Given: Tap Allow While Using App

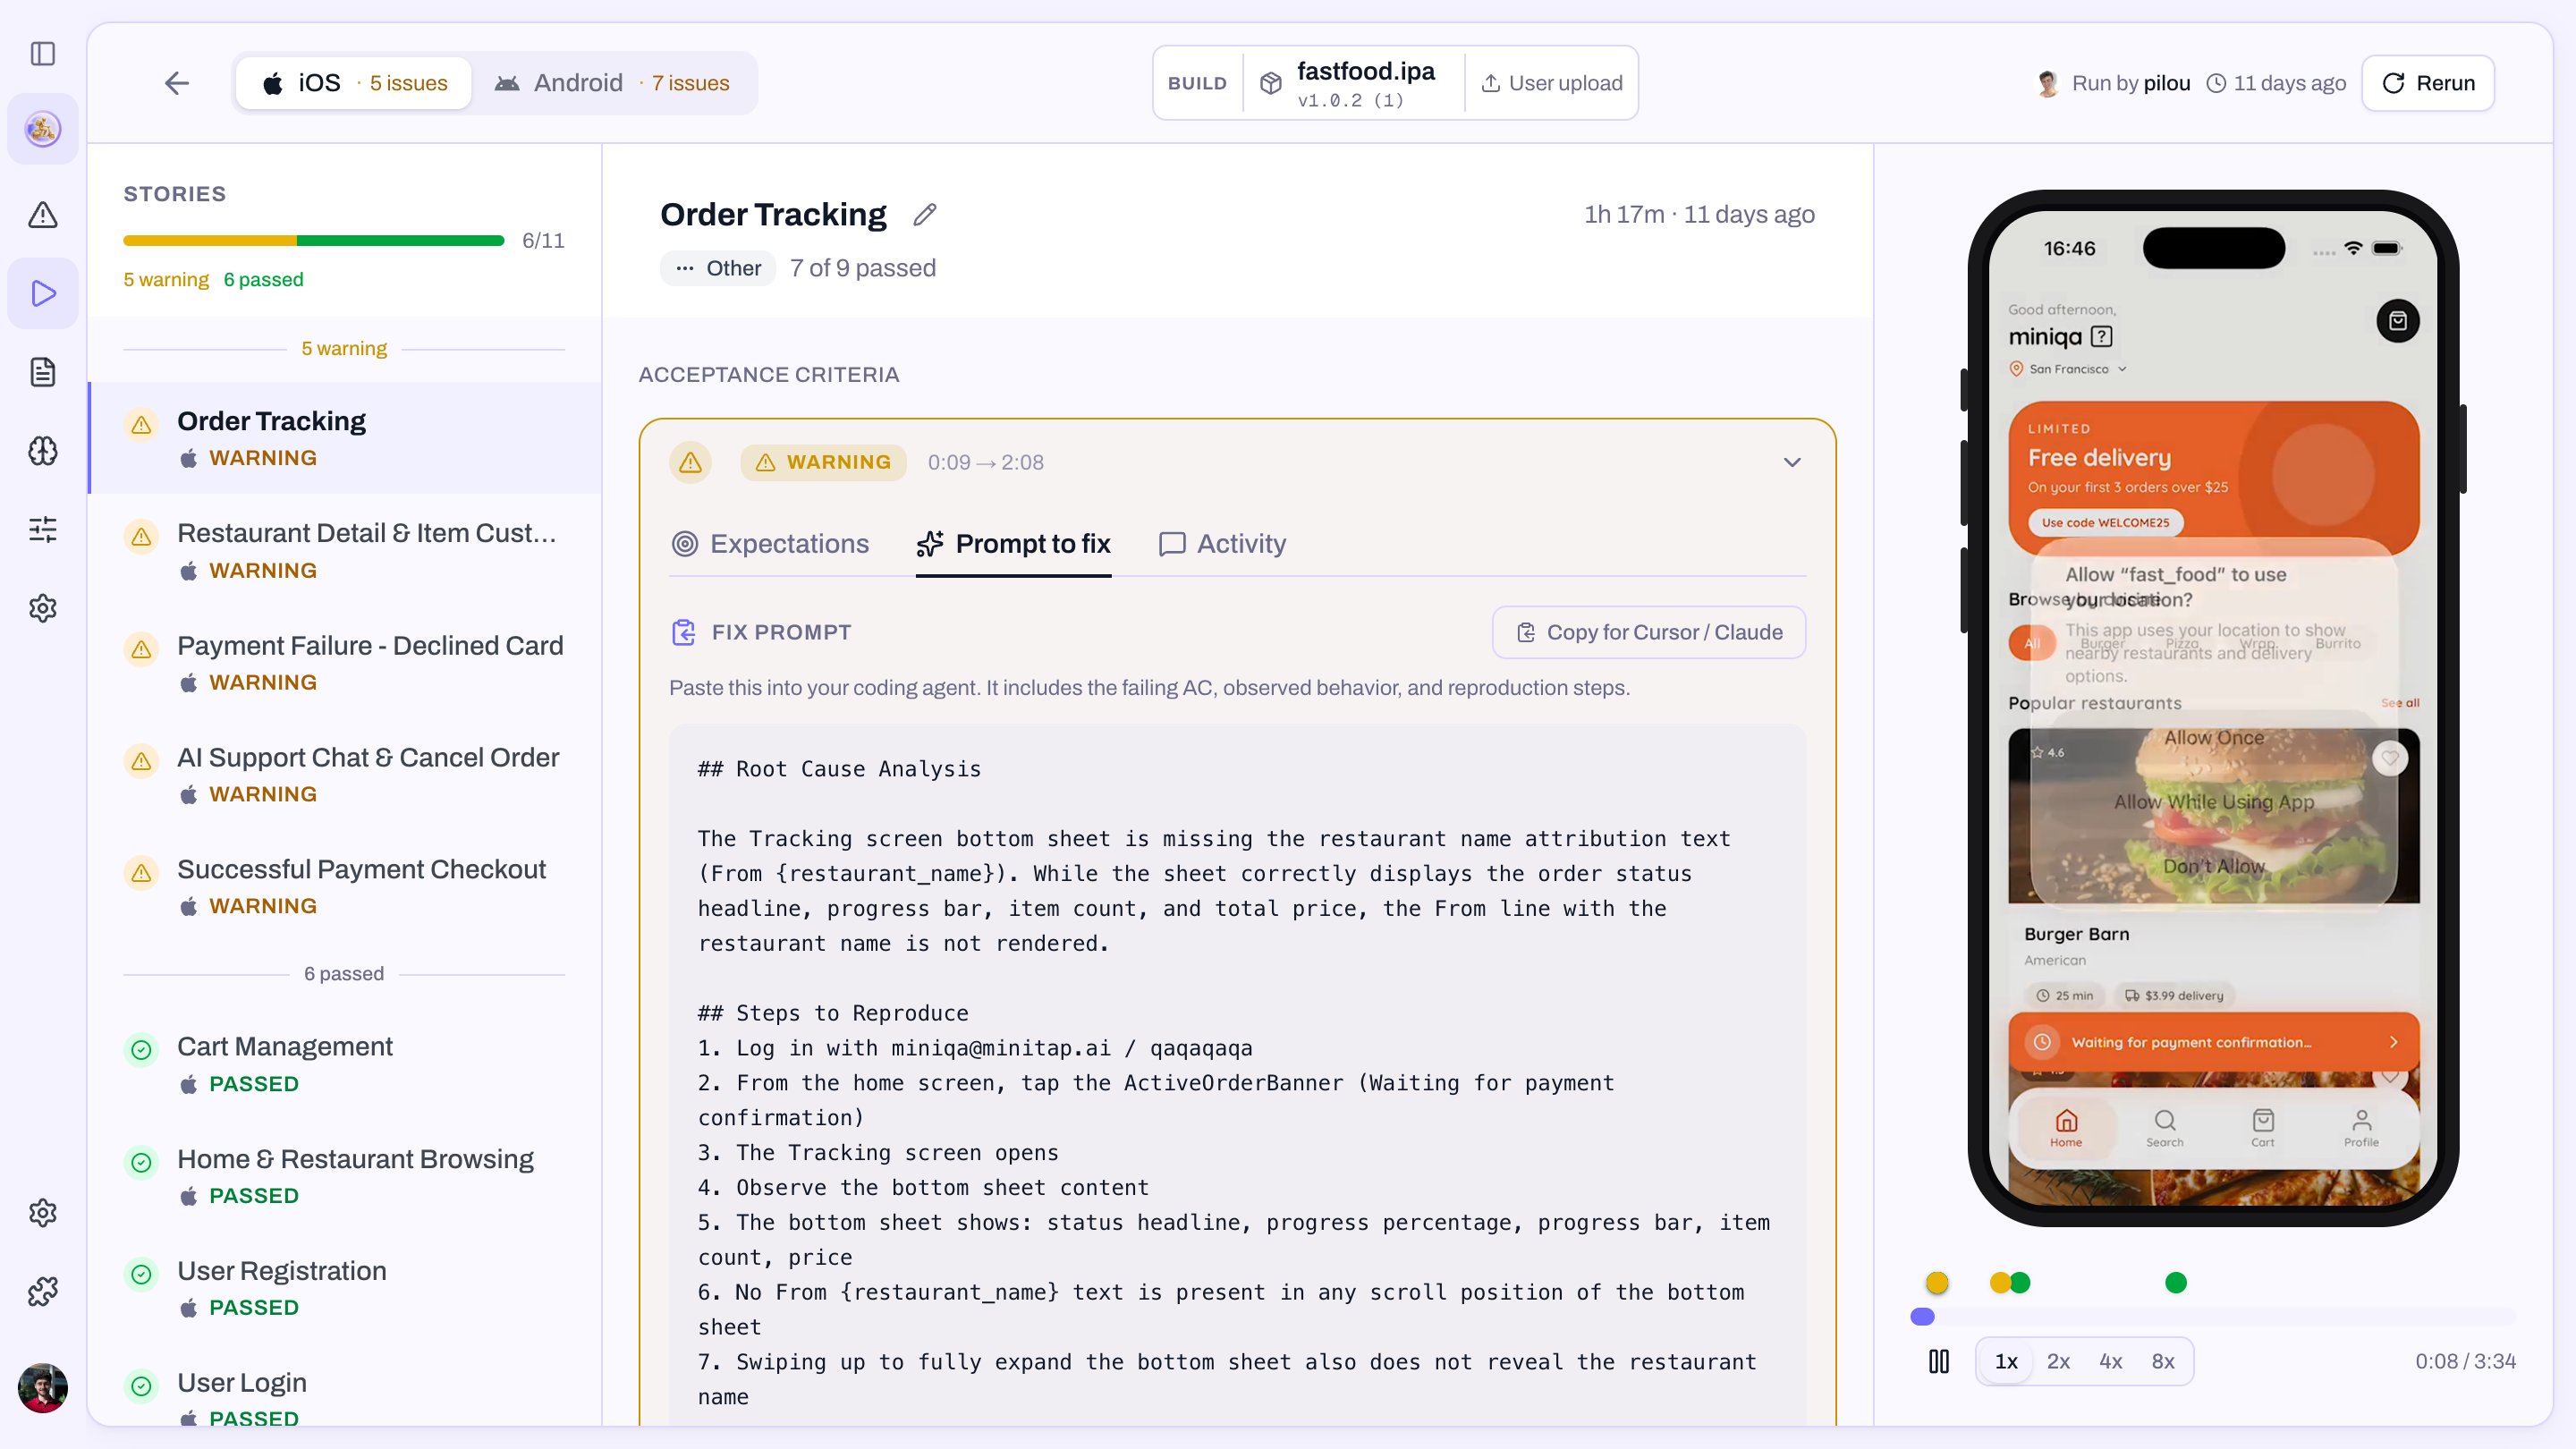Looking at the screenshot, I should [x=2214, y=801].
